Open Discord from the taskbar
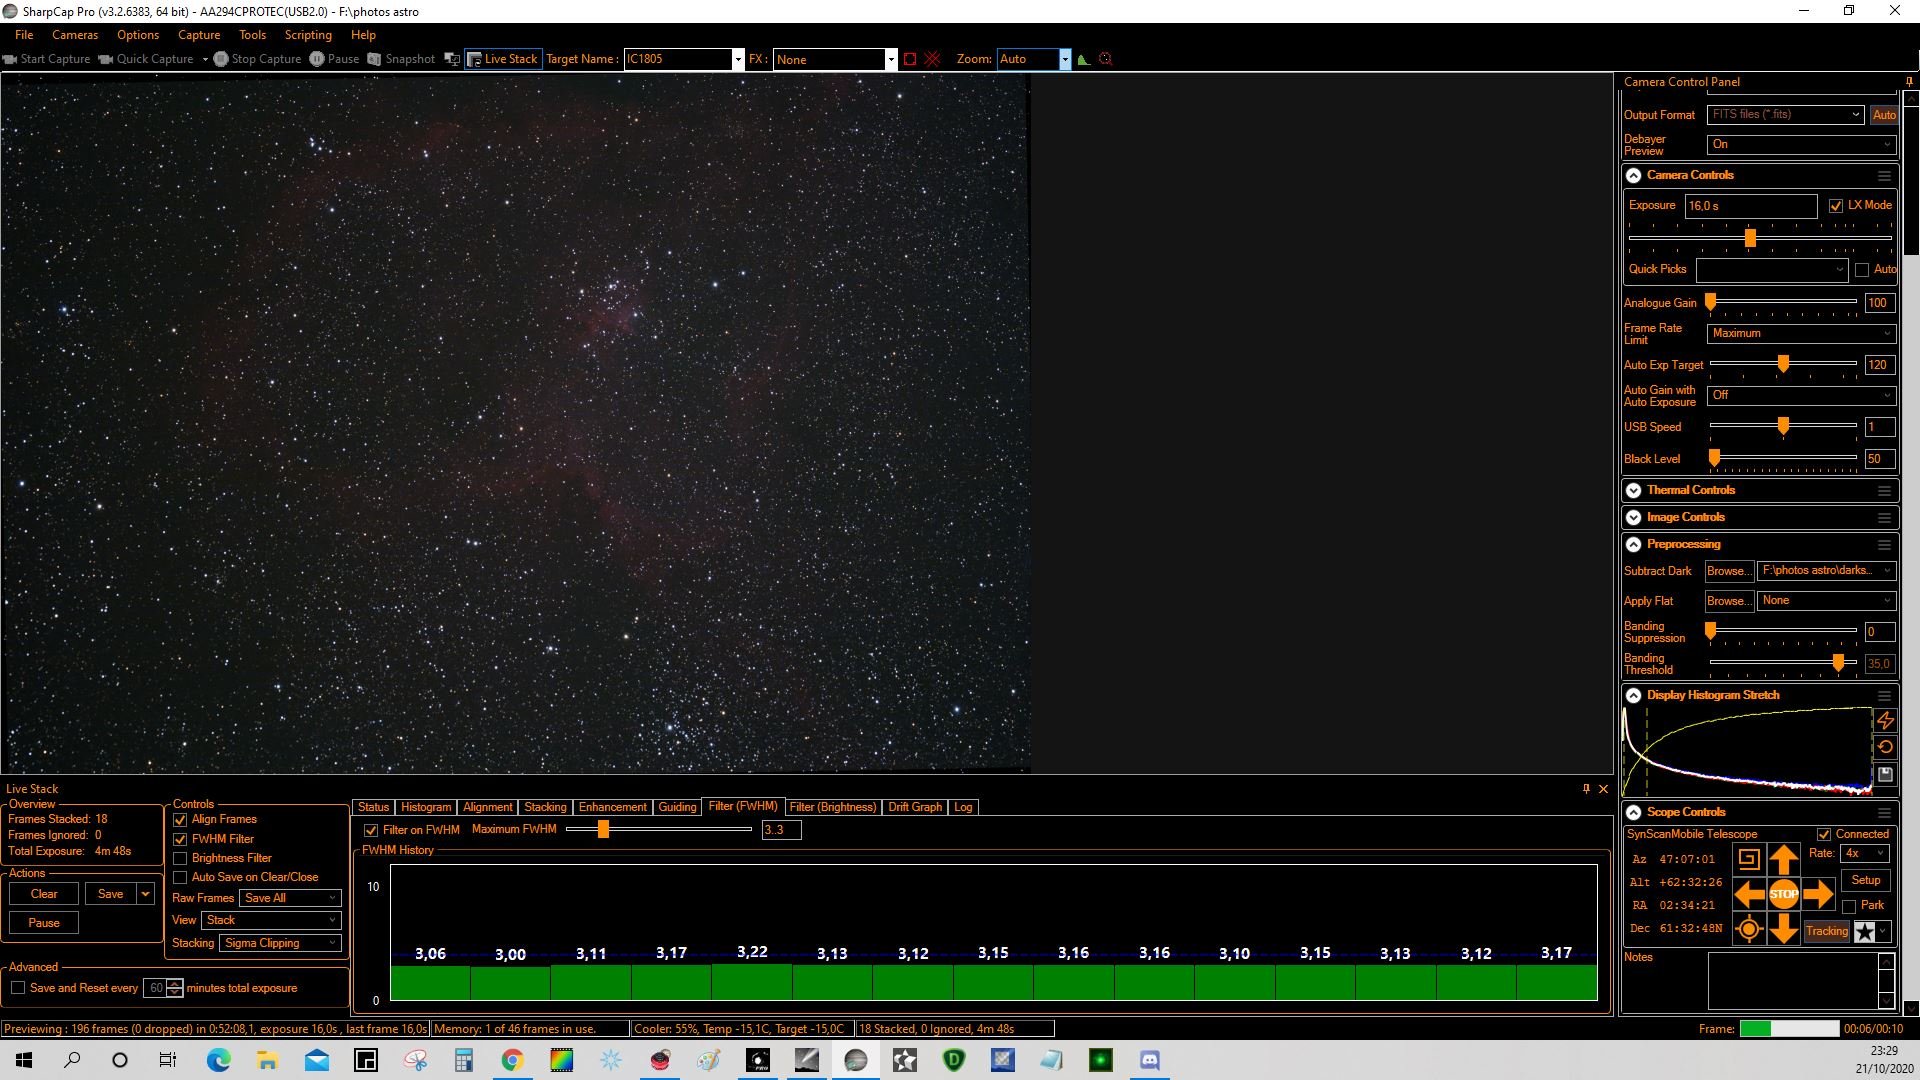This screenshot has height=1080, width=1920. point(1150,1060)
